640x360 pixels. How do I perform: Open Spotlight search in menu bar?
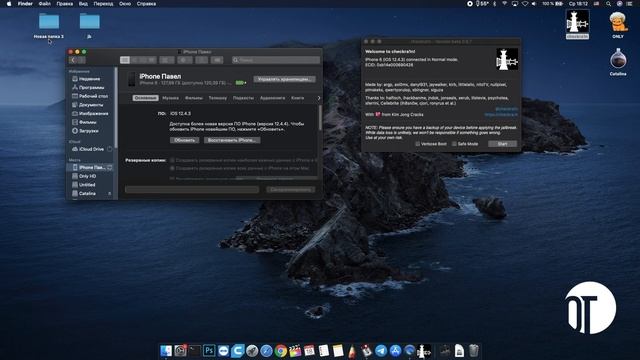(x=608, y=4)
